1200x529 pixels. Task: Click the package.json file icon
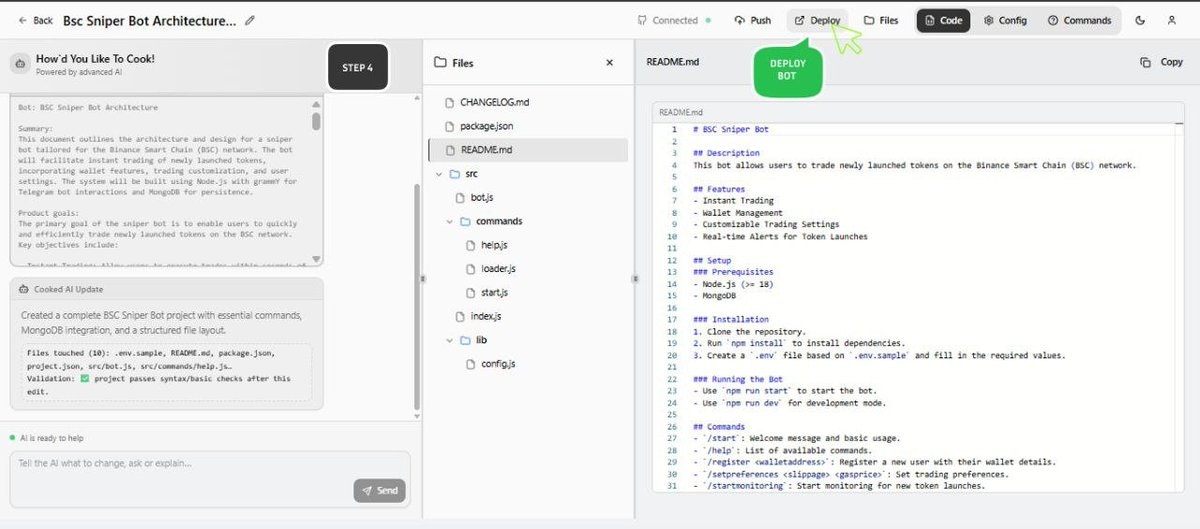[450, 126]
